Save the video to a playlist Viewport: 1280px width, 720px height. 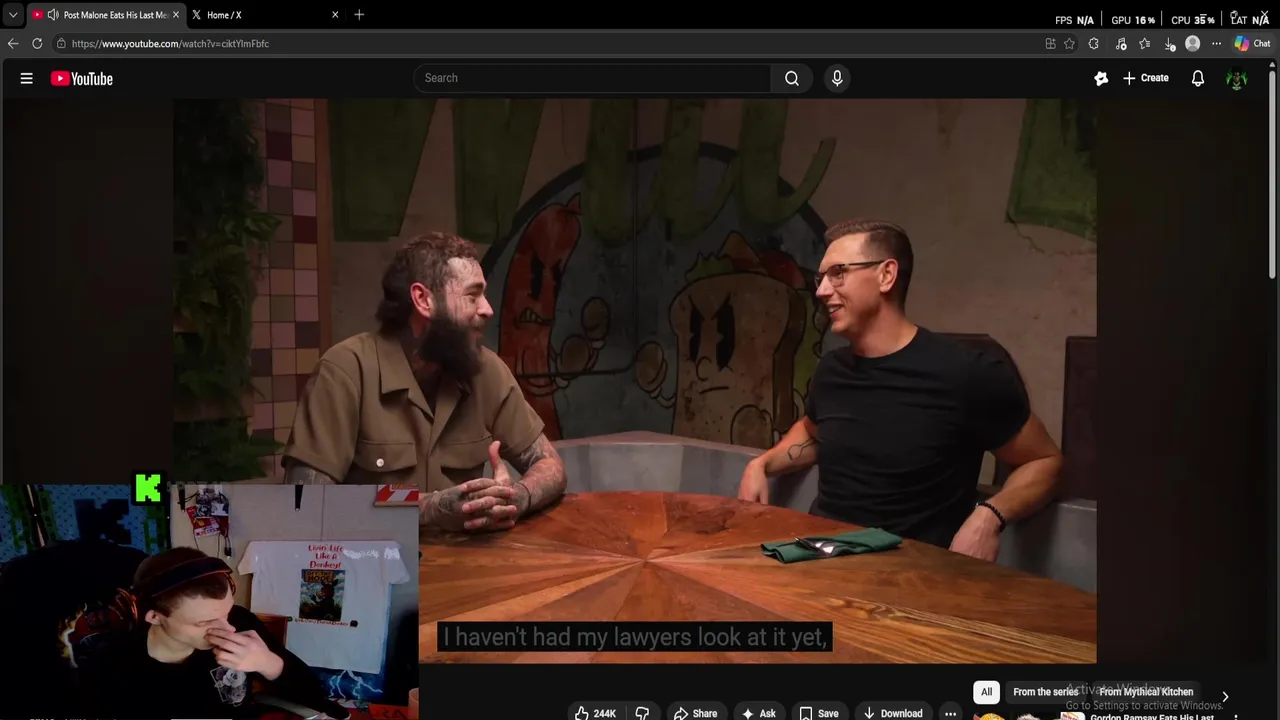click(x=818, y=713)
